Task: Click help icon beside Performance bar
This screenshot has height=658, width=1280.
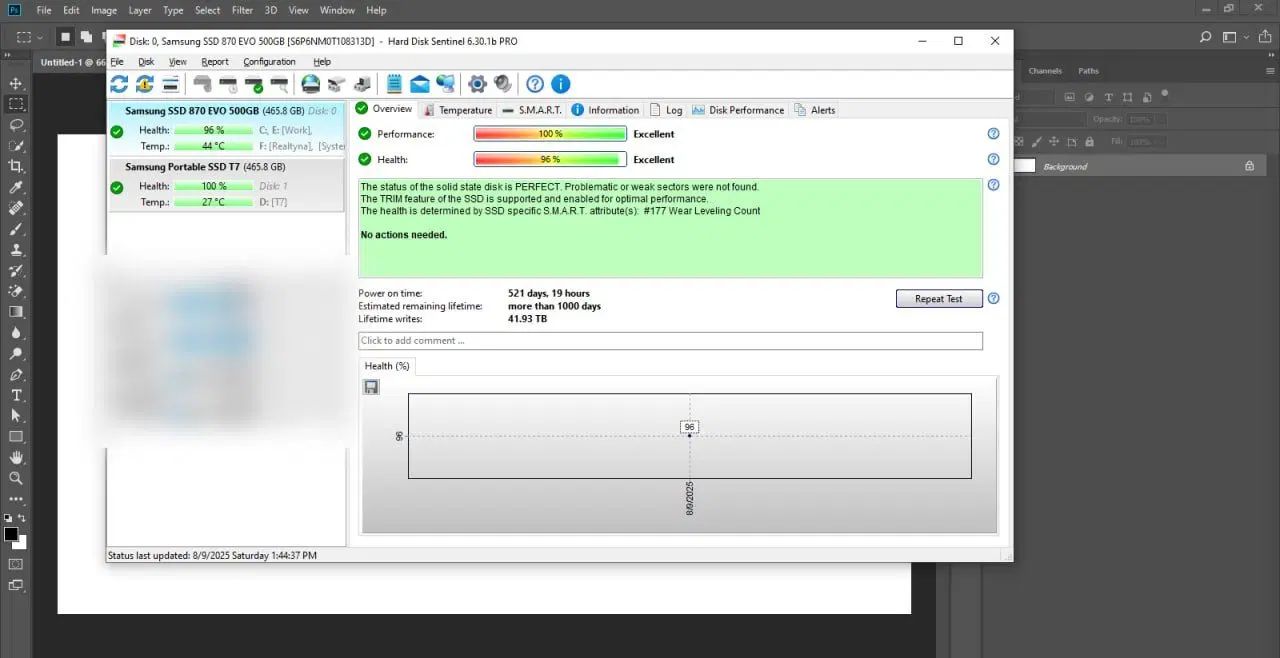Action: (x=993, y=133)
